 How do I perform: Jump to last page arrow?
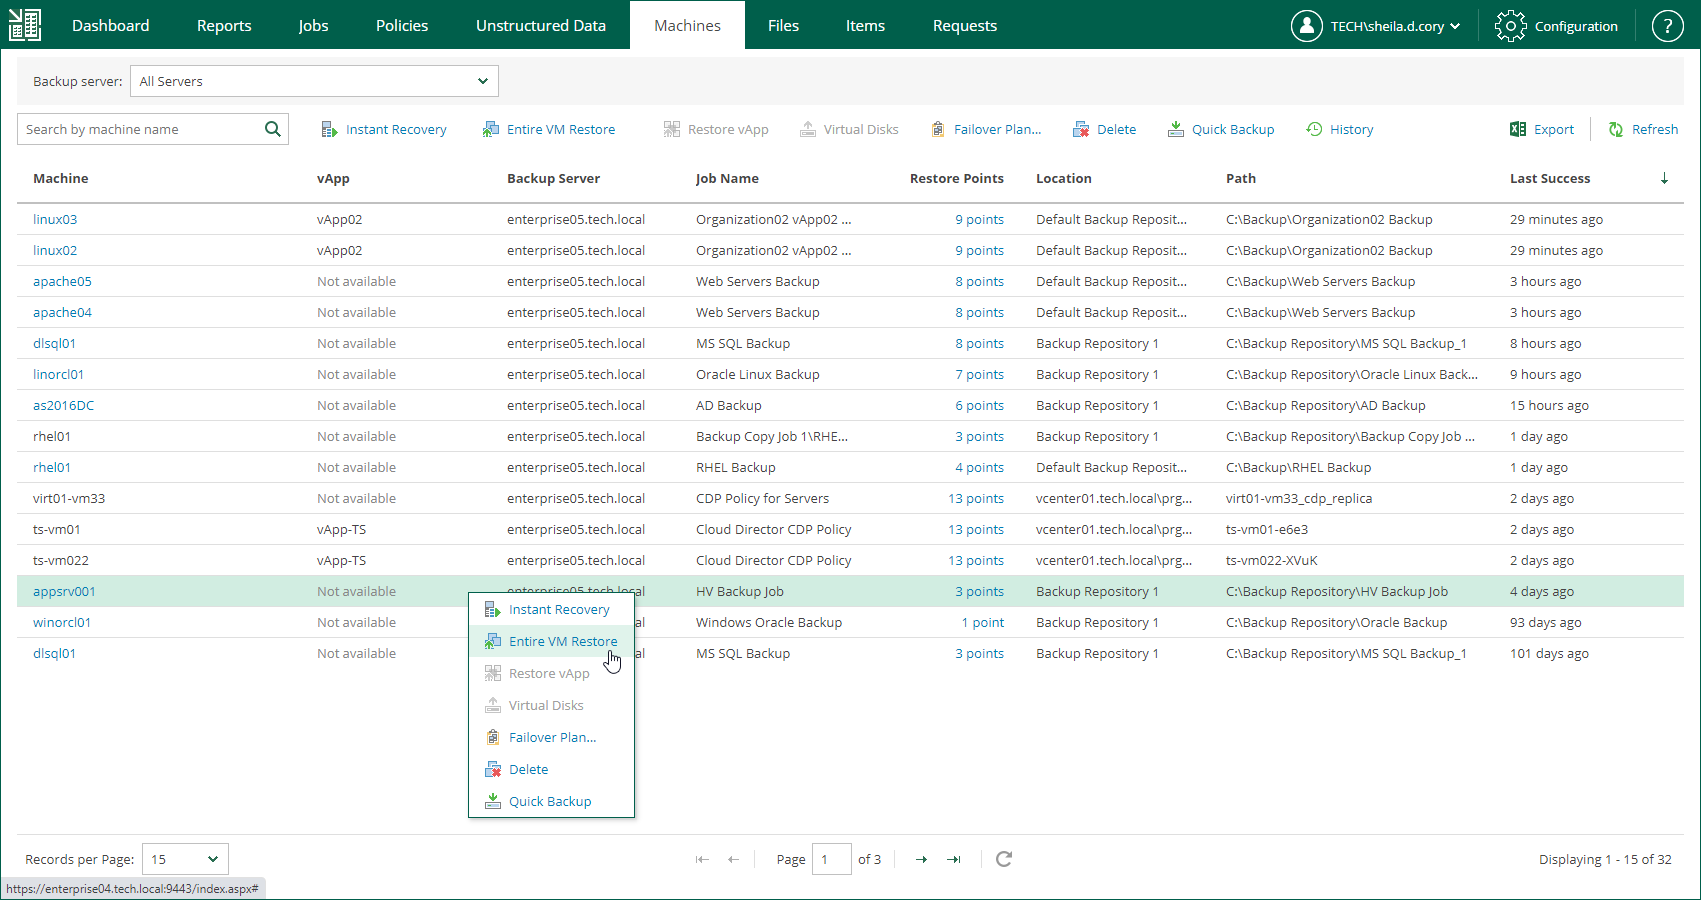(x=954, y=859)
